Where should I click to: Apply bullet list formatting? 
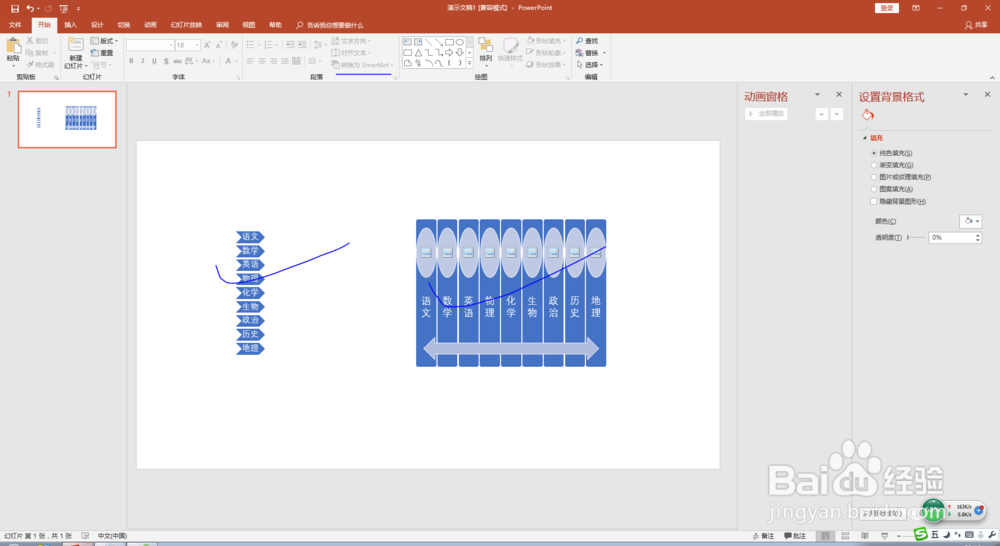[x=251, y=45]
